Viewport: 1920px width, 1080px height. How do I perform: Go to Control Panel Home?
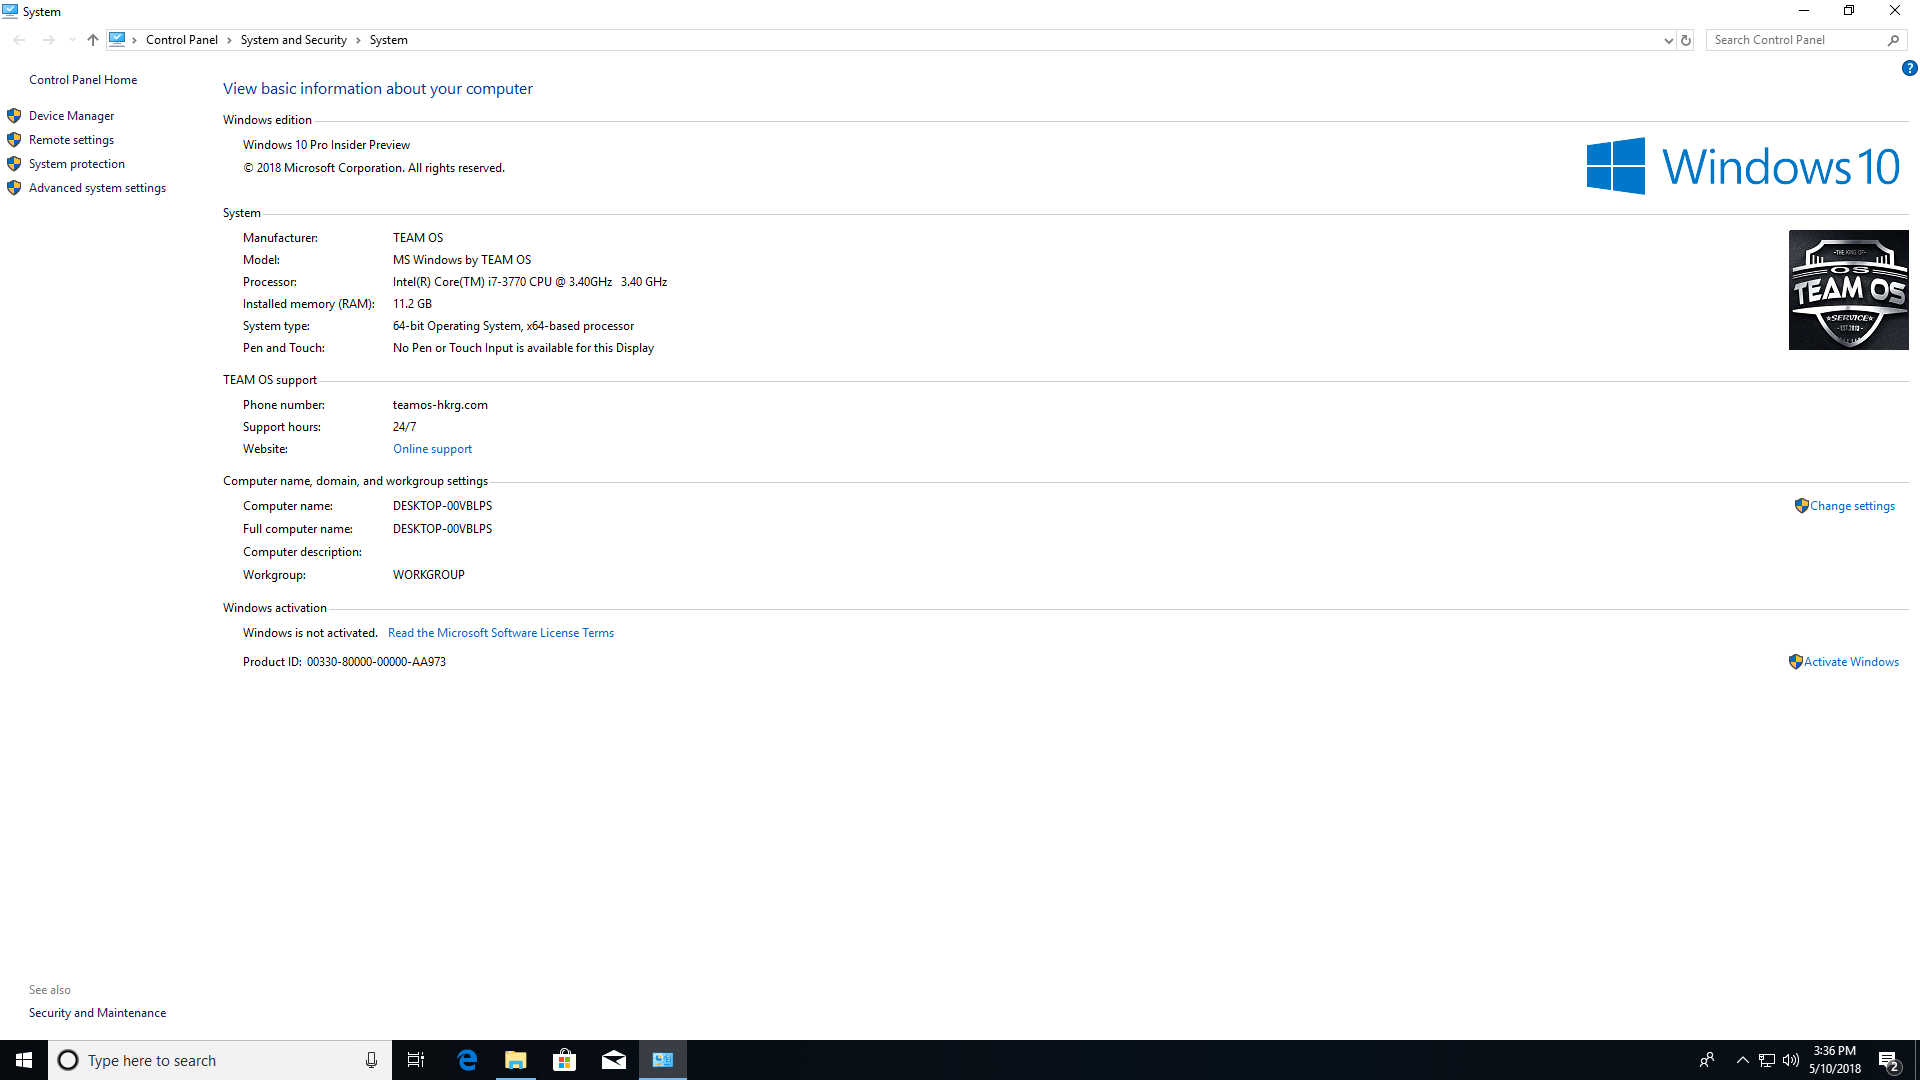[83, 80]
